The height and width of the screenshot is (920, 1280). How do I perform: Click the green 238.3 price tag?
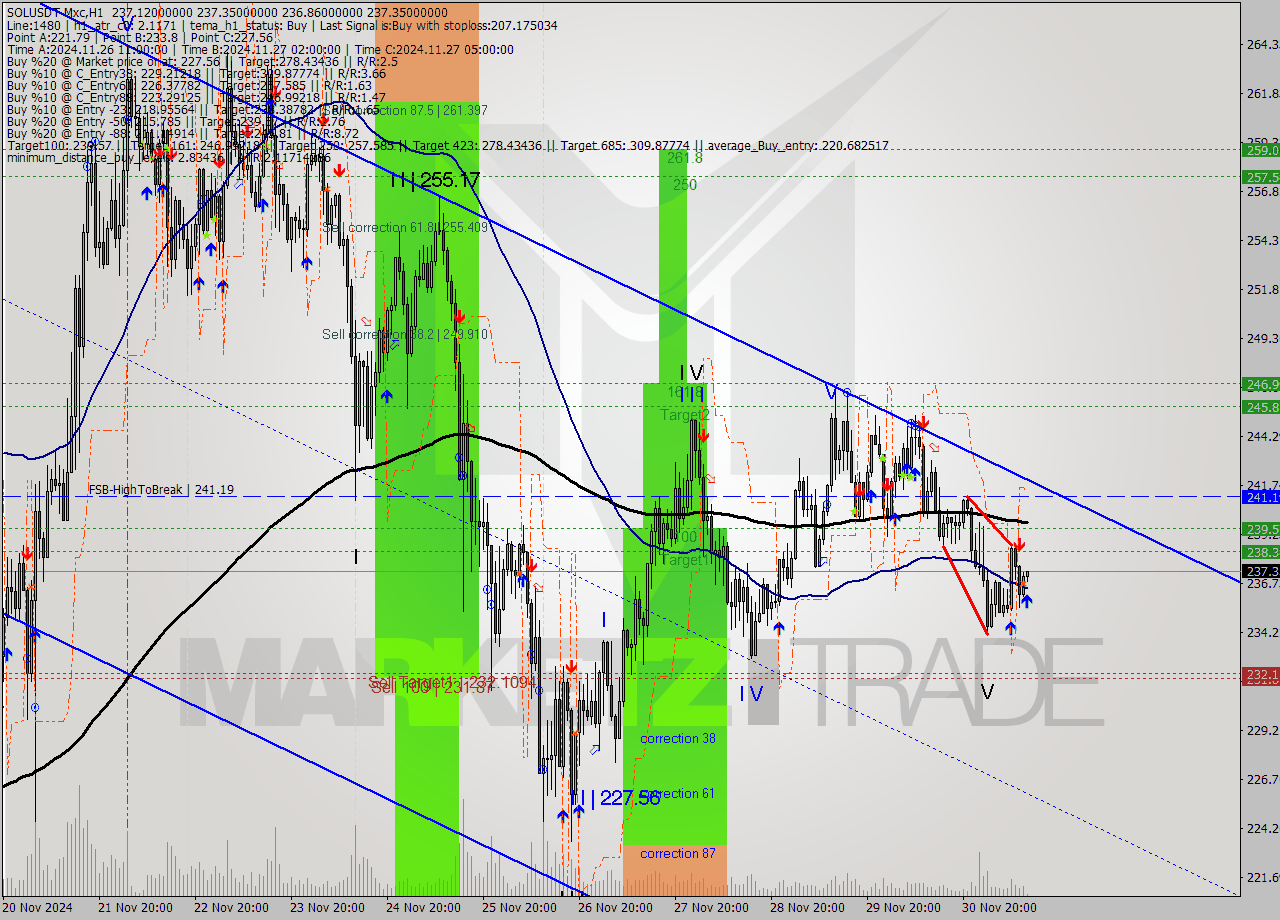point(1260,551)
